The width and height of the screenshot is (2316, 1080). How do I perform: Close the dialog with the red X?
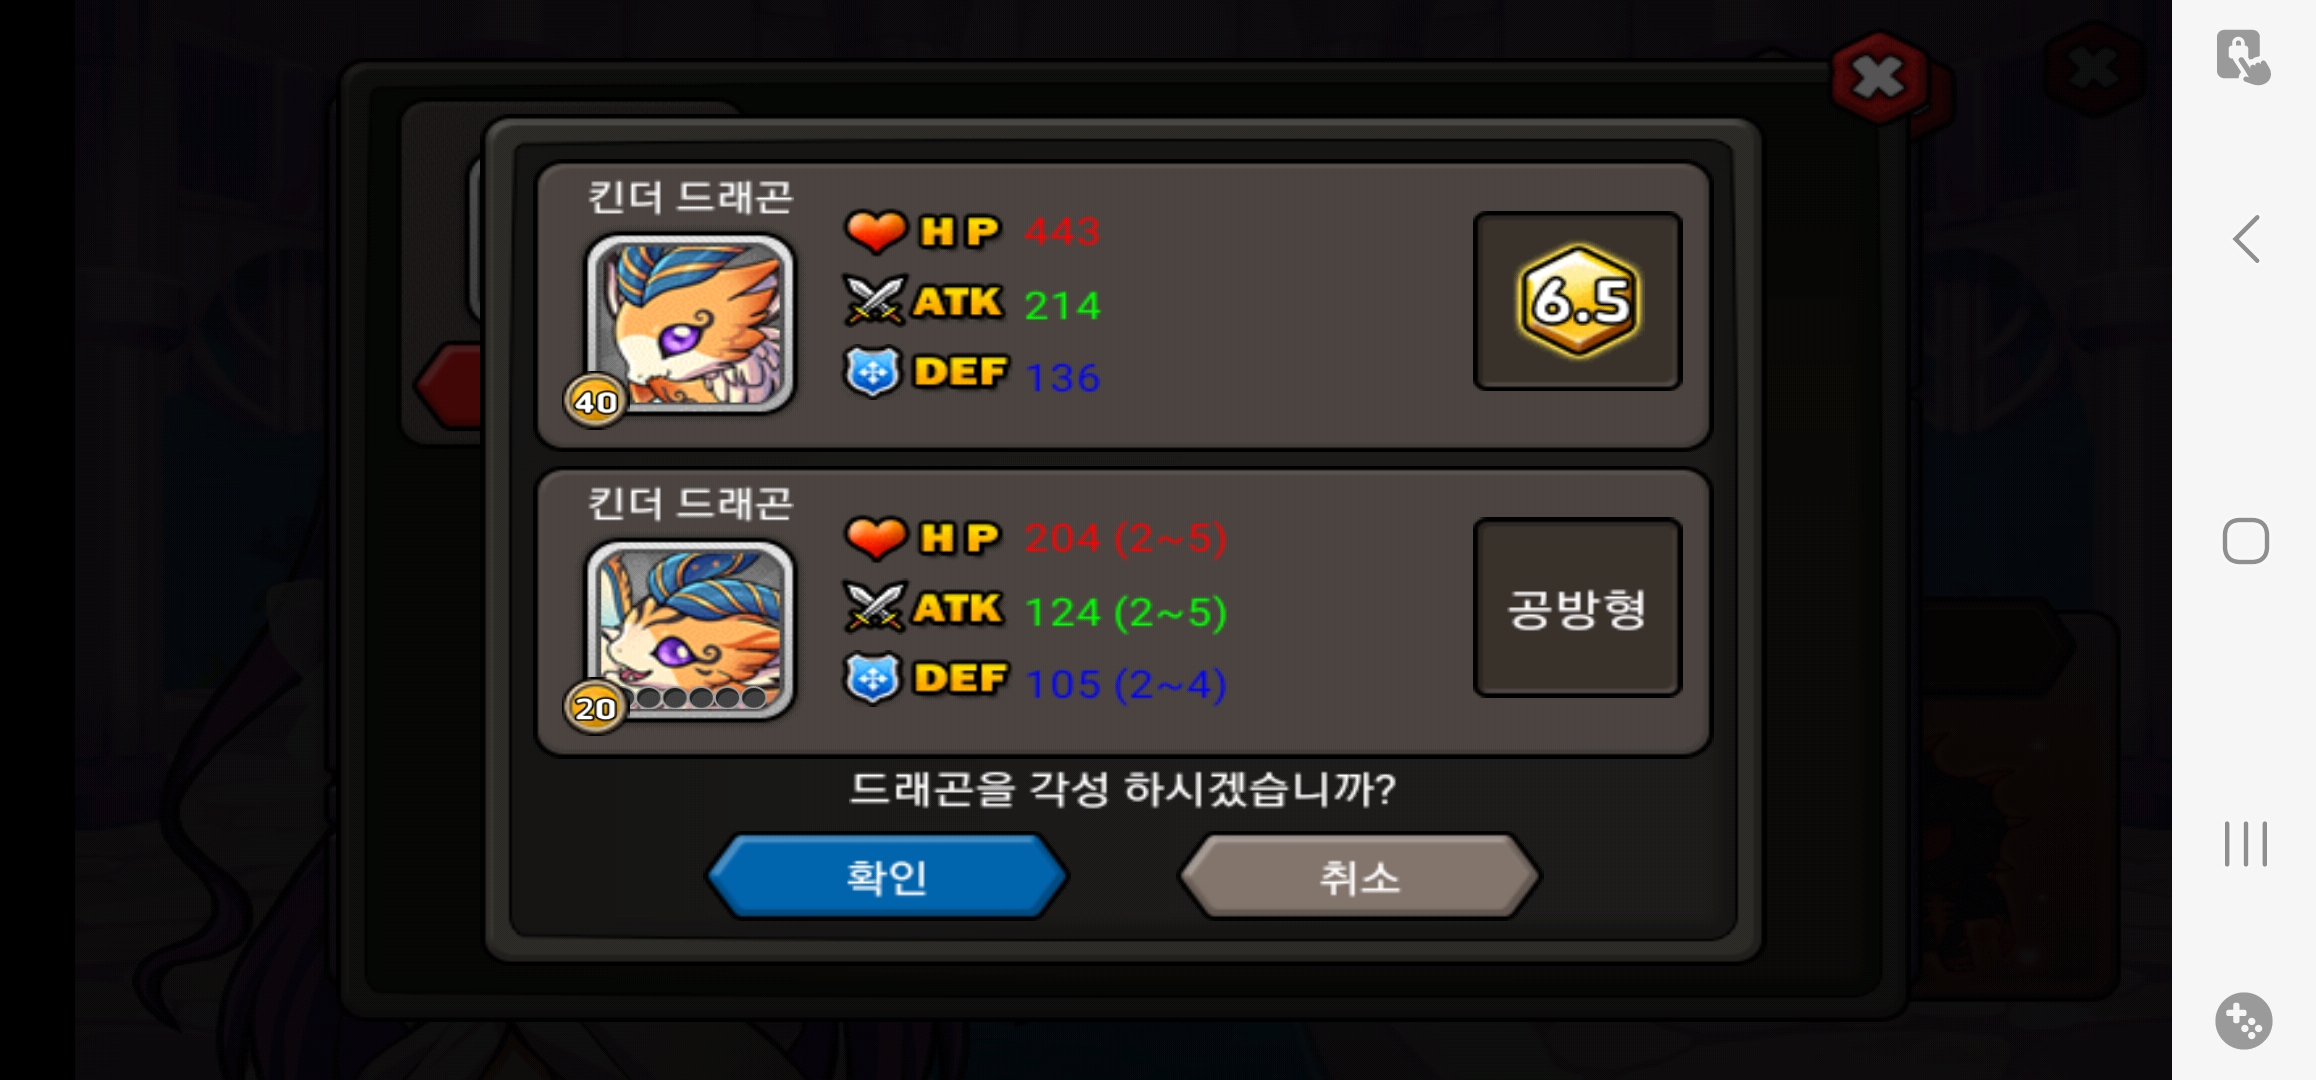(x=1879, y=78)
